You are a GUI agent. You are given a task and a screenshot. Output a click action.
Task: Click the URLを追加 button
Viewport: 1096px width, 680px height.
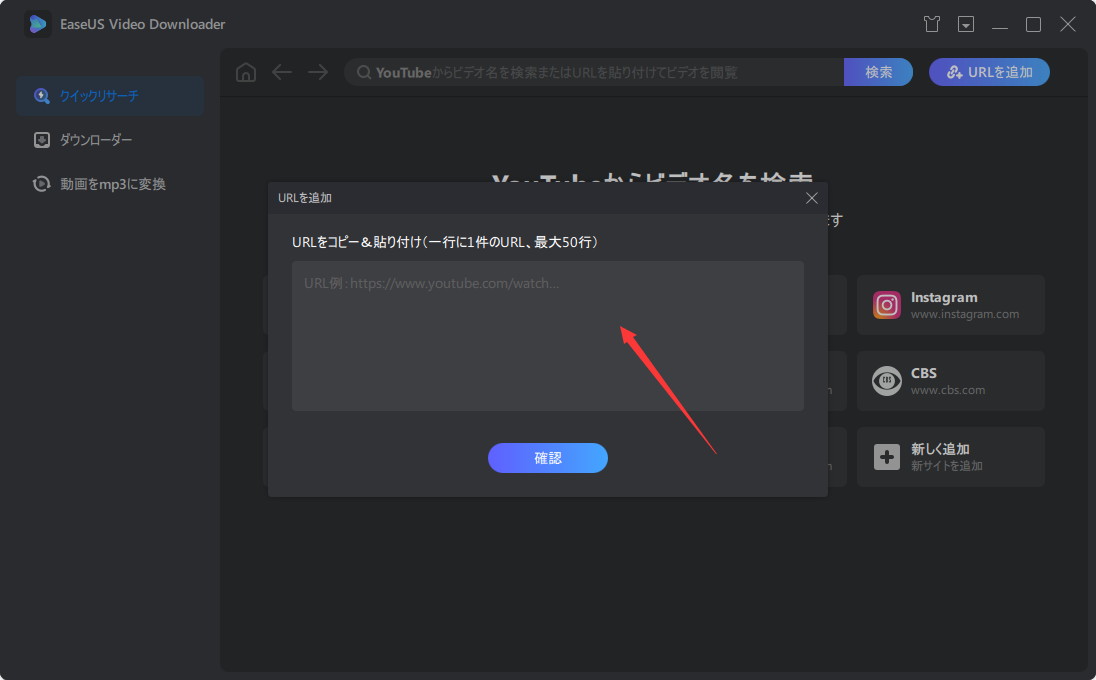click(989, 71)
